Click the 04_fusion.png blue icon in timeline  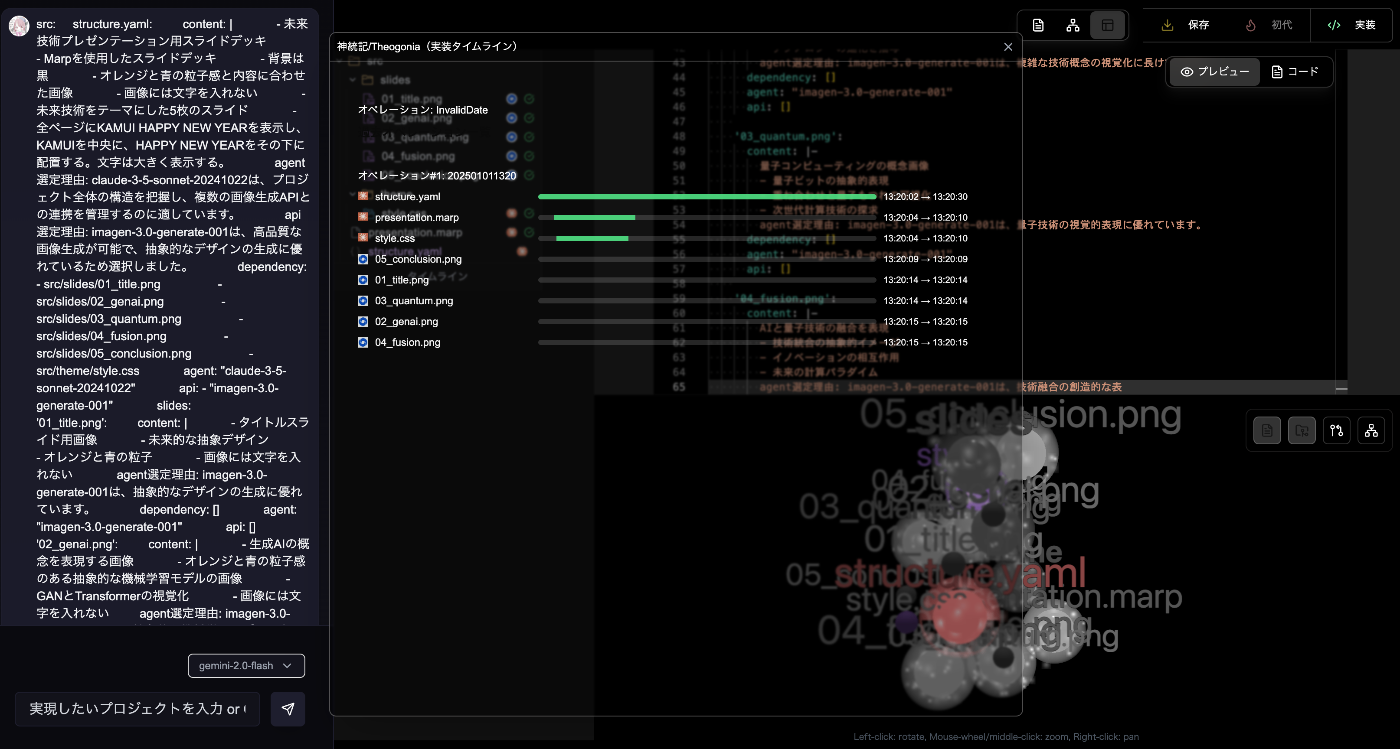(363, 343)
